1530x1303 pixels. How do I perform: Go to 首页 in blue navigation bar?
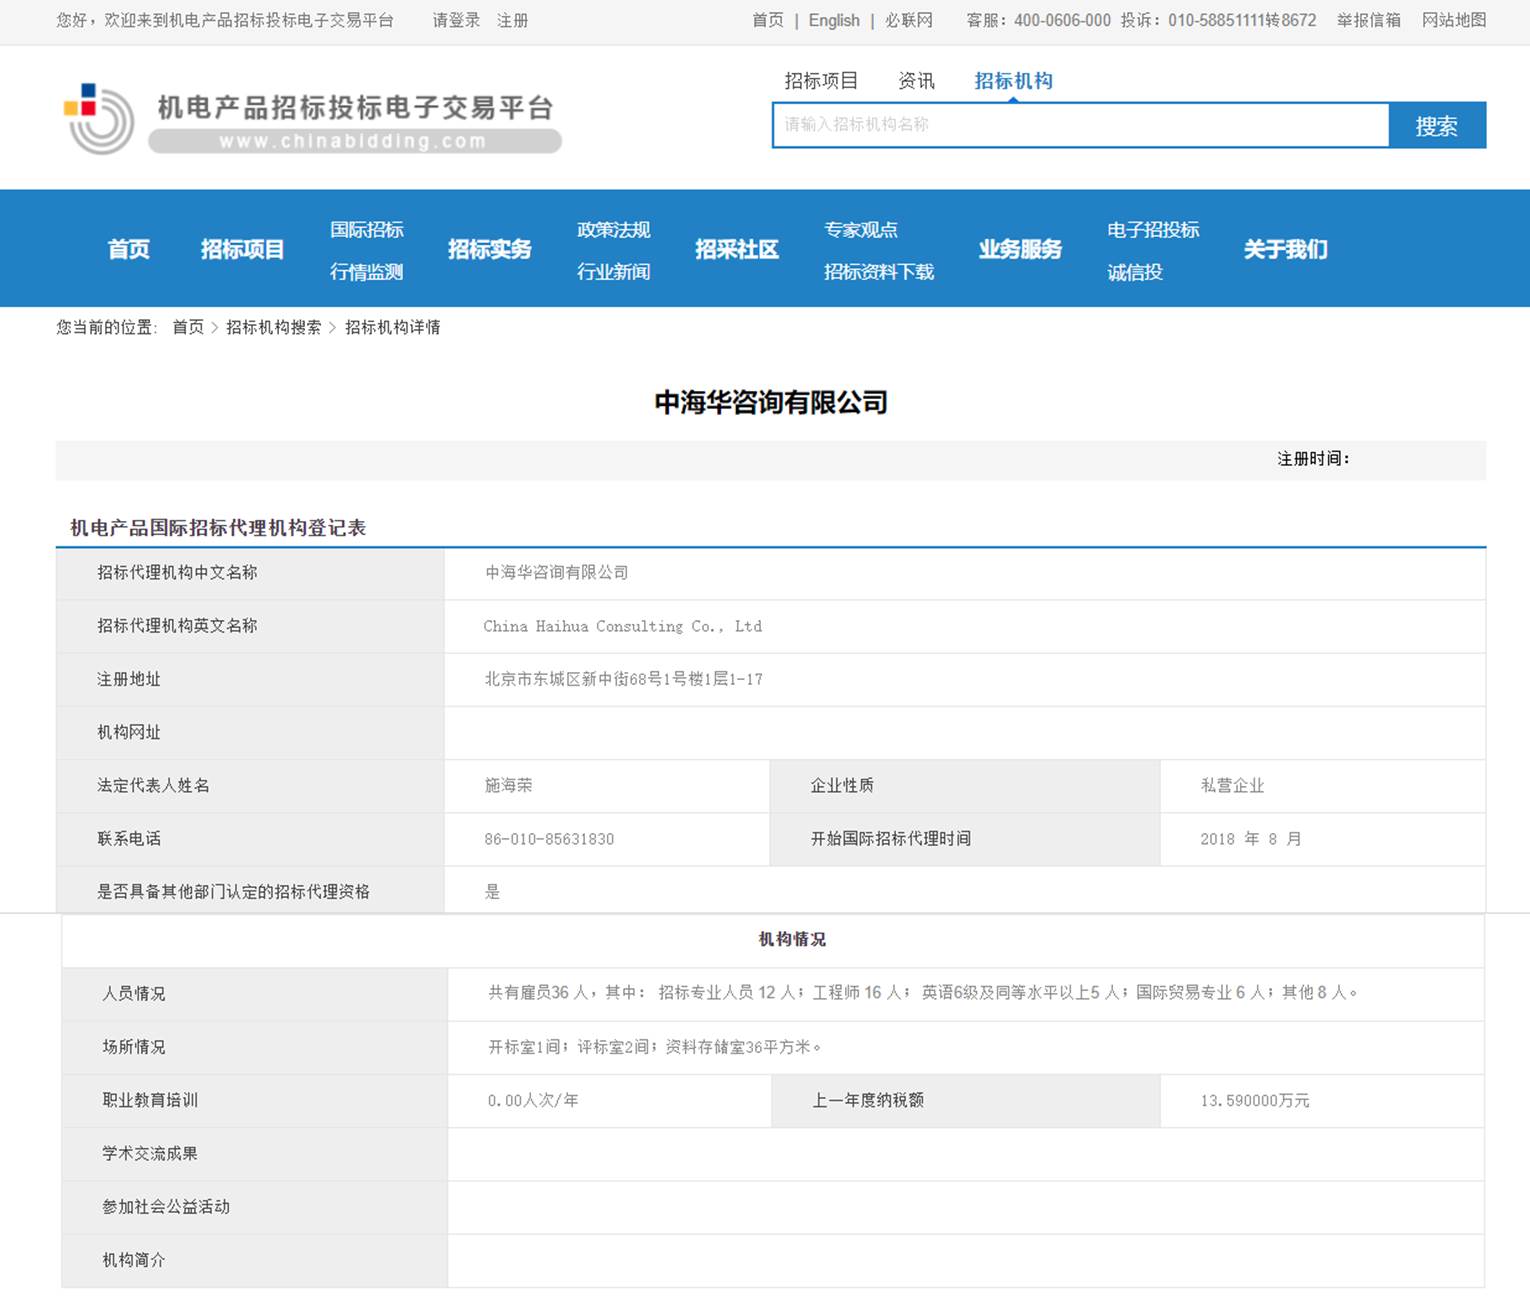point(129,249)
